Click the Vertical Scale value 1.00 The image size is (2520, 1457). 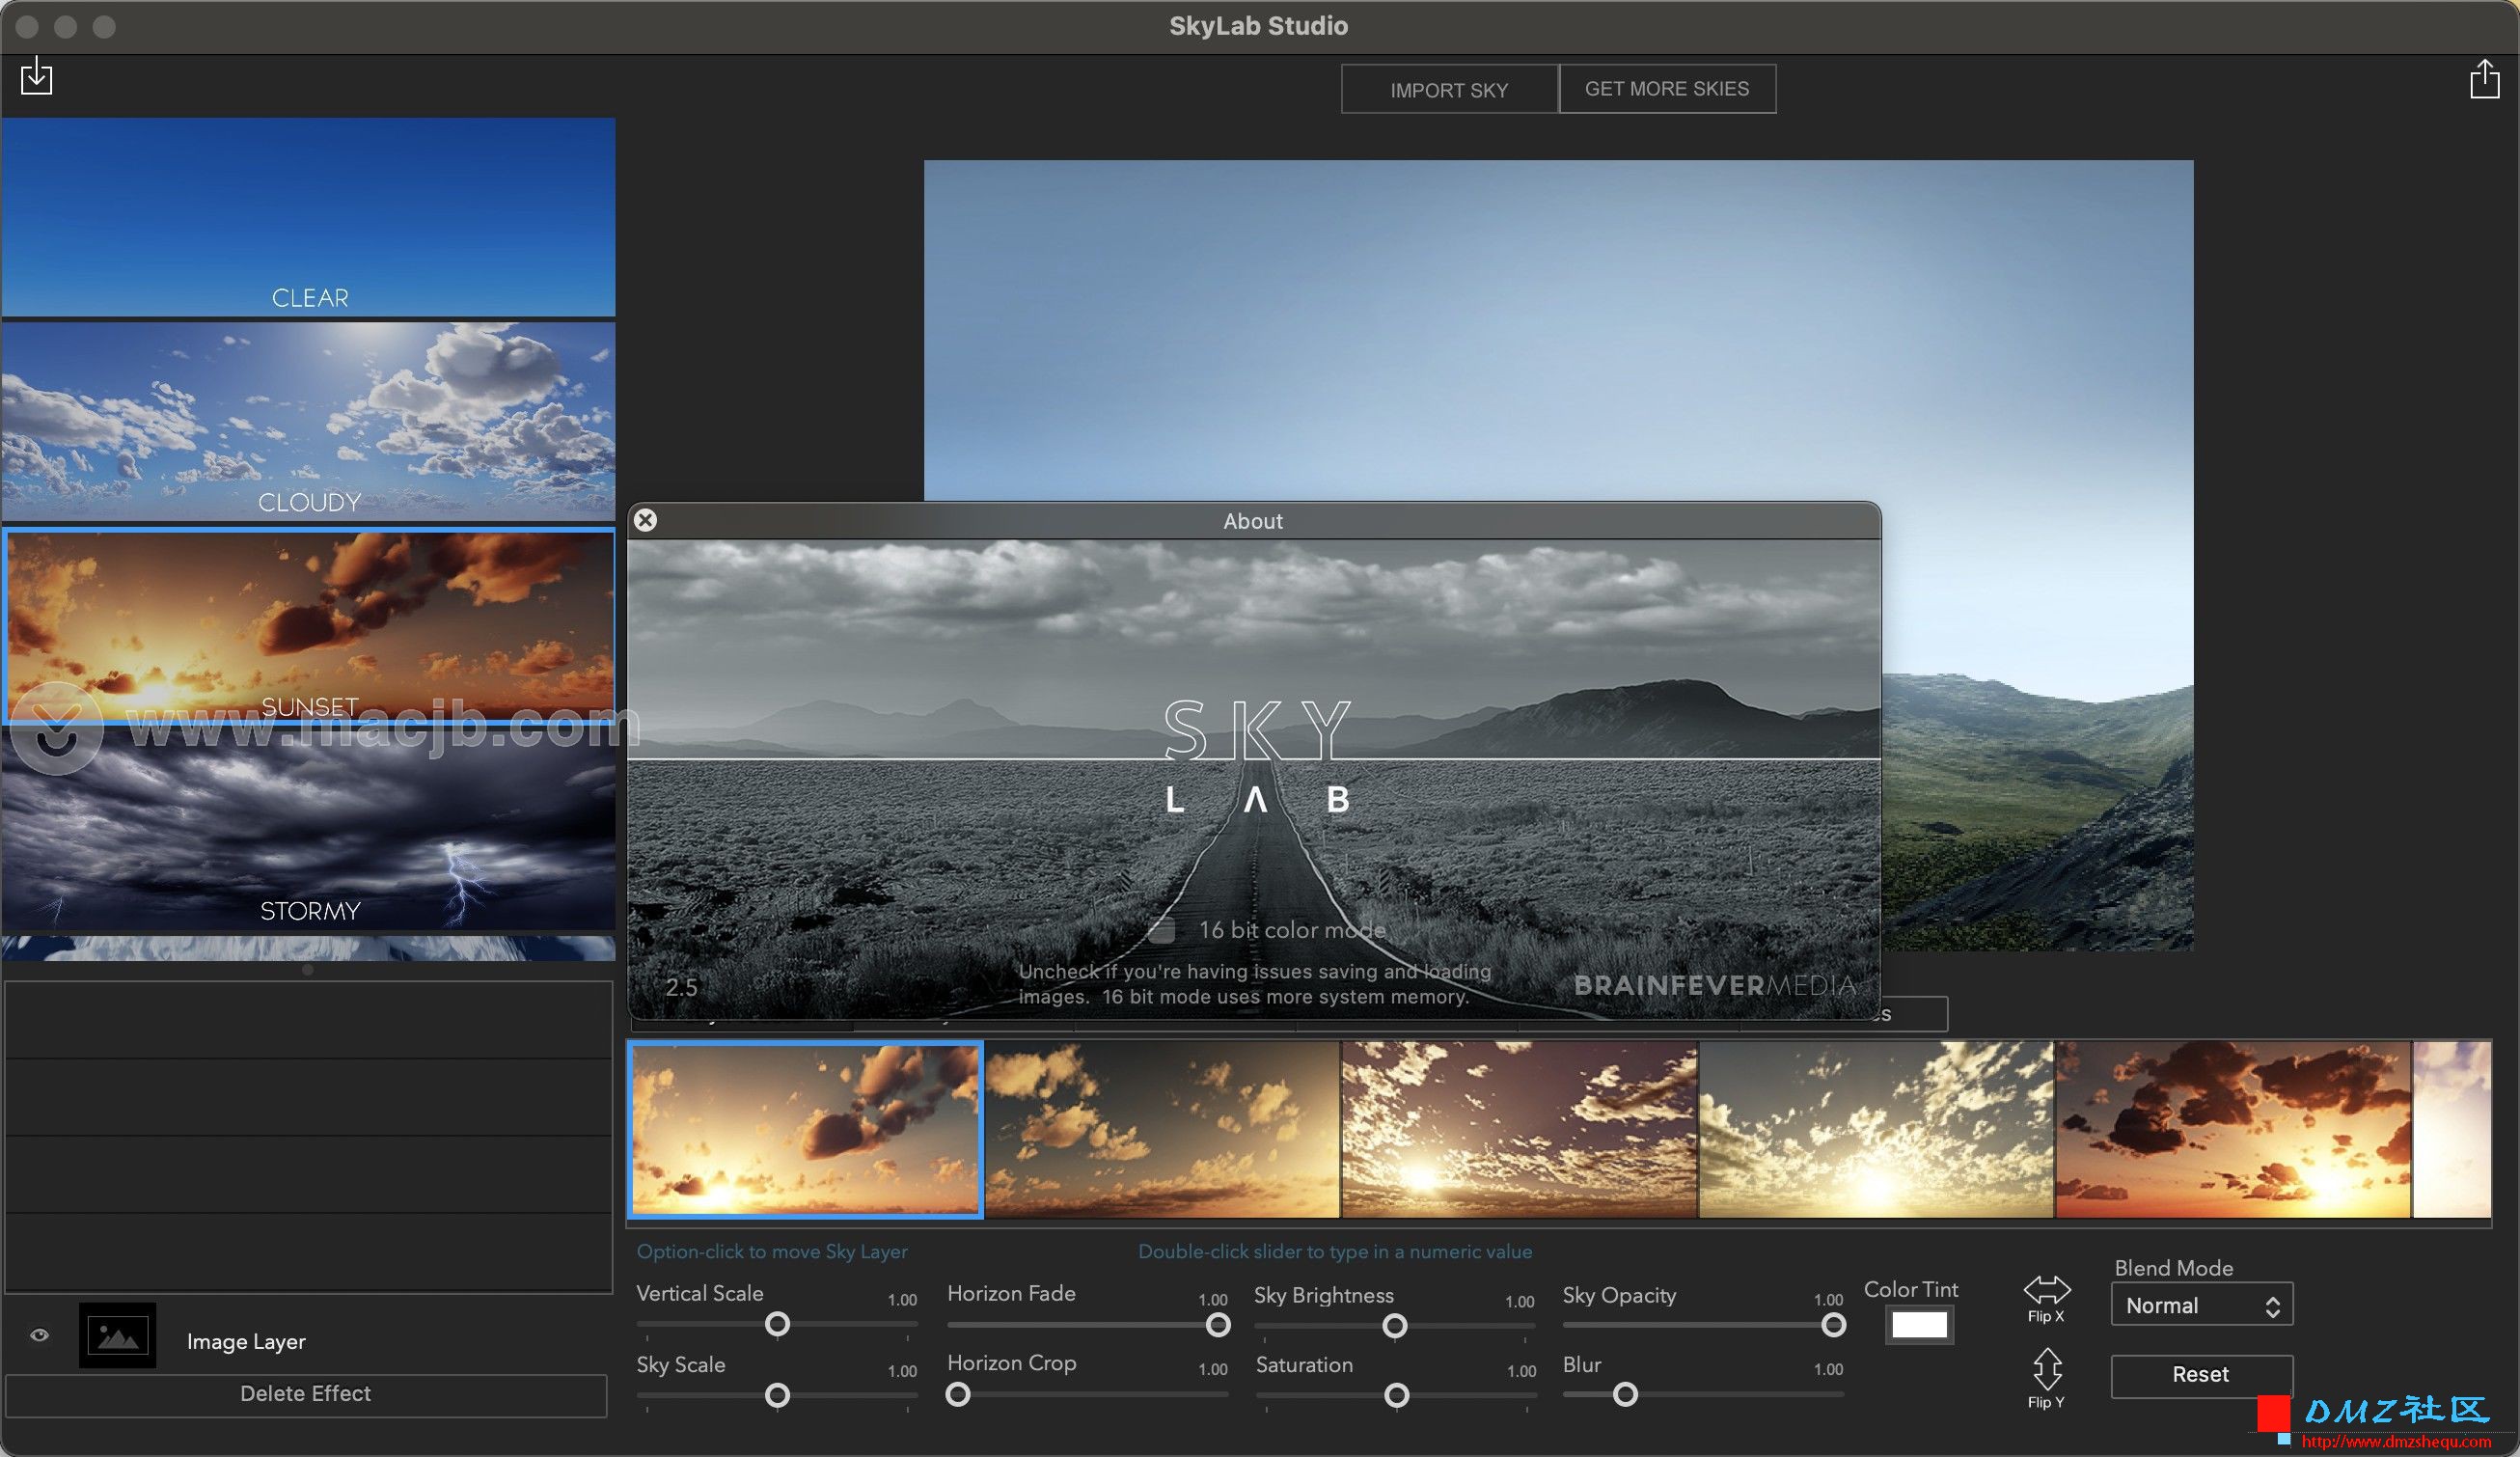(902, 1300)
